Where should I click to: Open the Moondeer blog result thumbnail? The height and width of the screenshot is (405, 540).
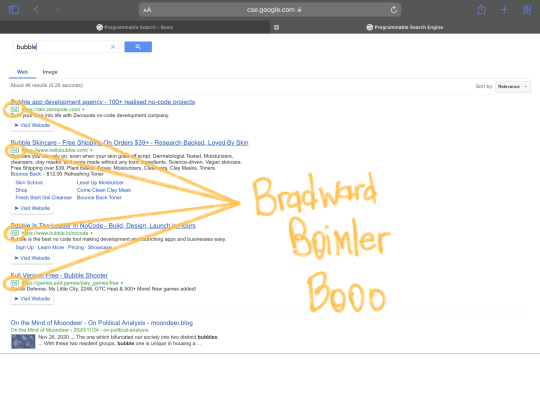point(23,342)
